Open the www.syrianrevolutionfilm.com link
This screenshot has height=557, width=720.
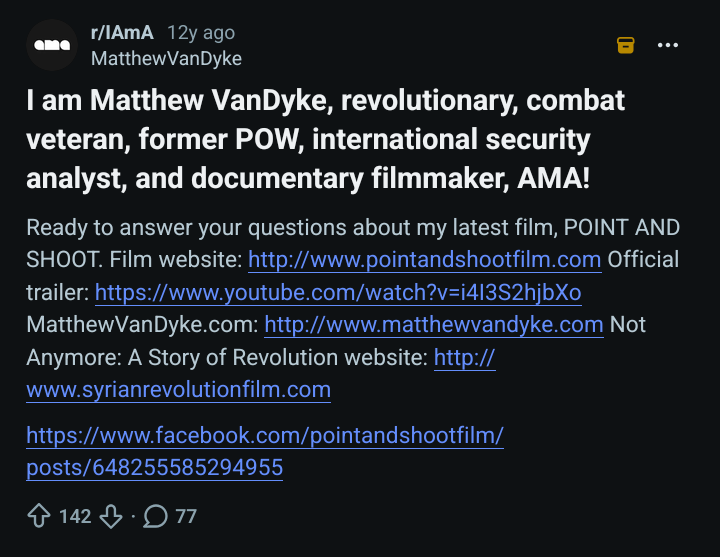pos(178,389)
